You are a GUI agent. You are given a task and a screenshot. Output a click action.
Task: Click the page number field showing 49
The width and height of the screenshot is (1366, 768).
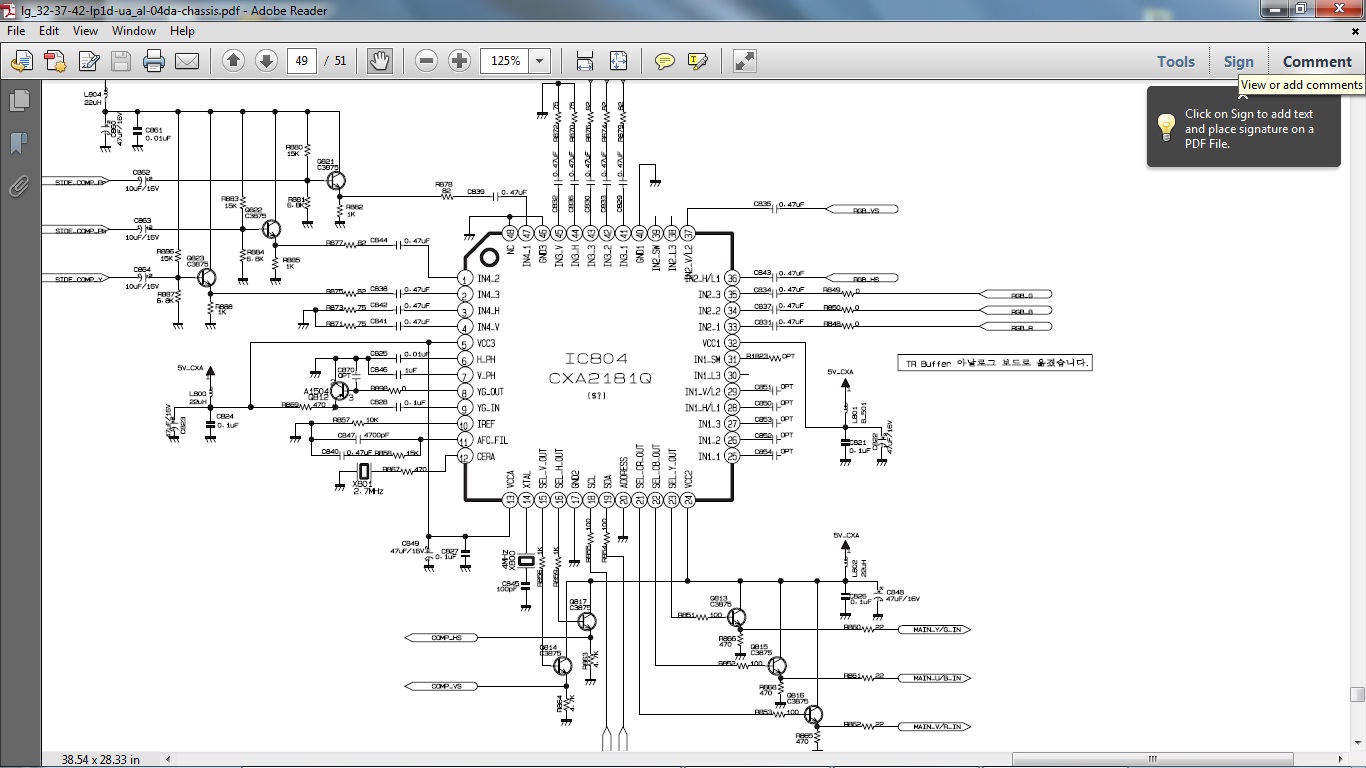click(301, 61)
